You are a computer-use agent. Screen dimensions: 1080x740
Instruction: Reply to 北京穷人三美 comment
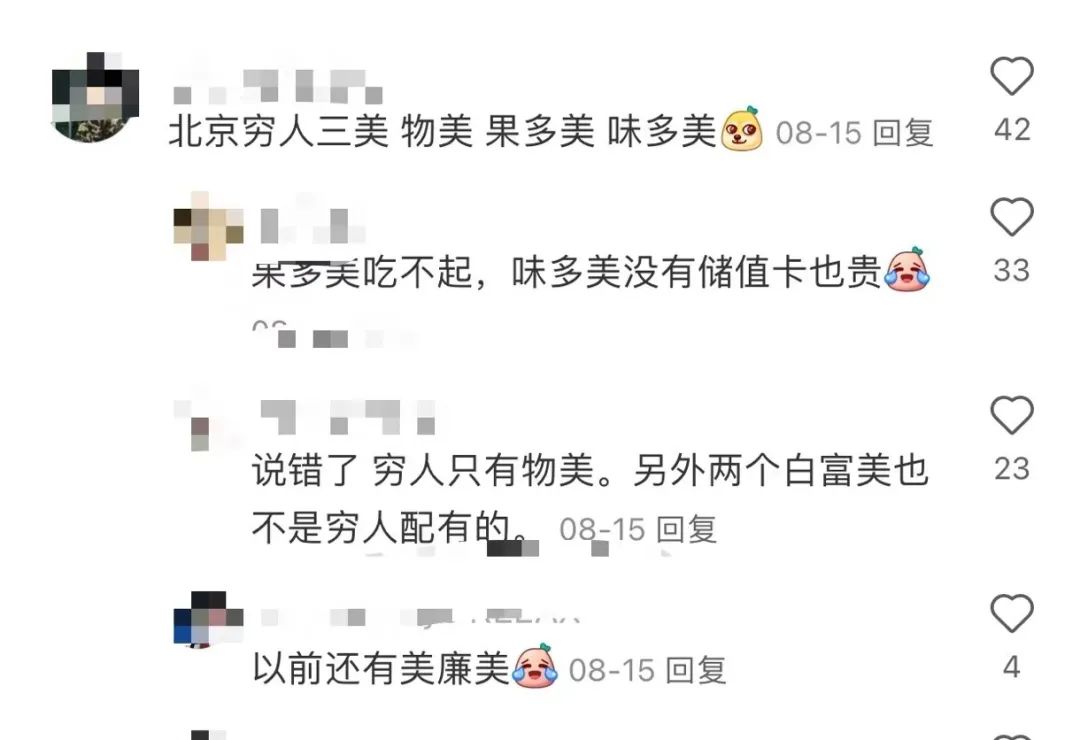click(903, 132)
